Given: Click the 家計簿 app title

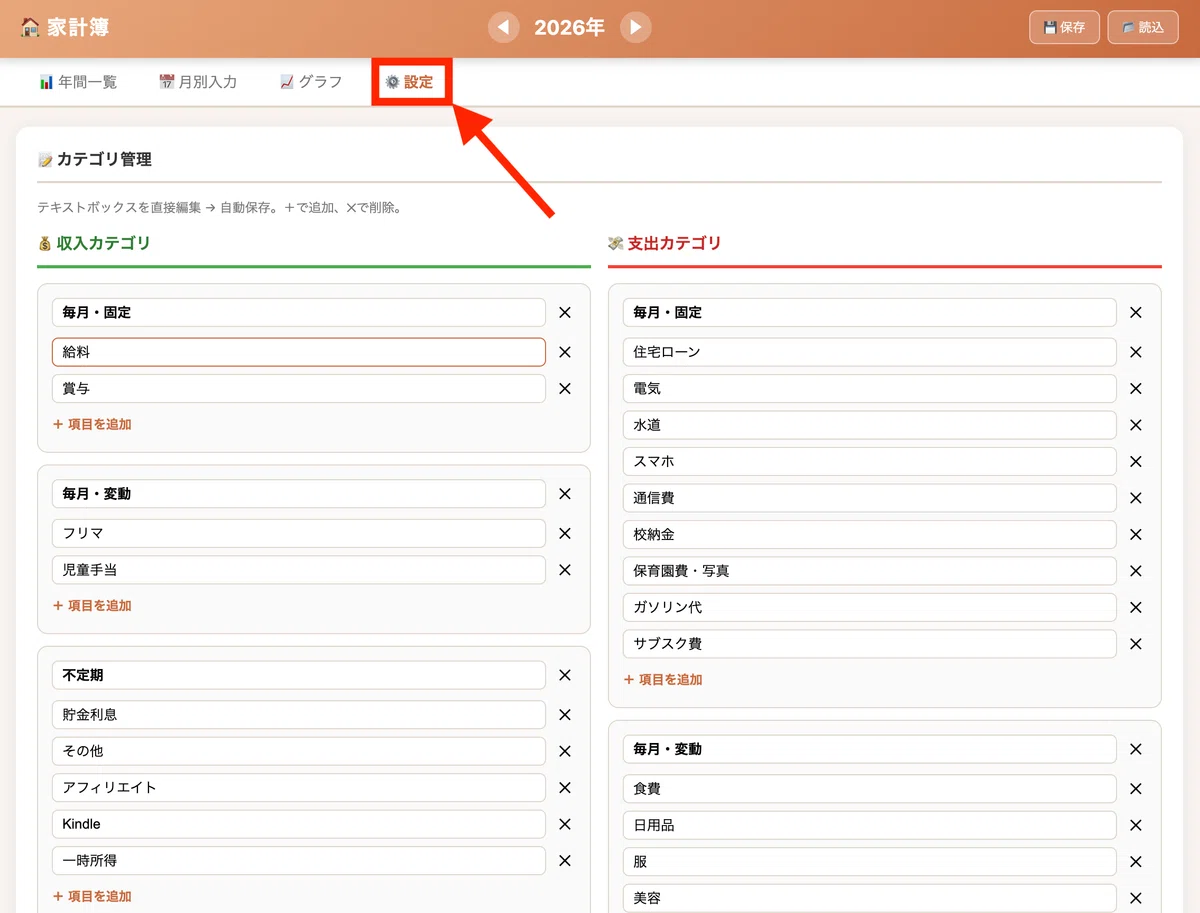Looking at the screenshot, I should (65, 27).
